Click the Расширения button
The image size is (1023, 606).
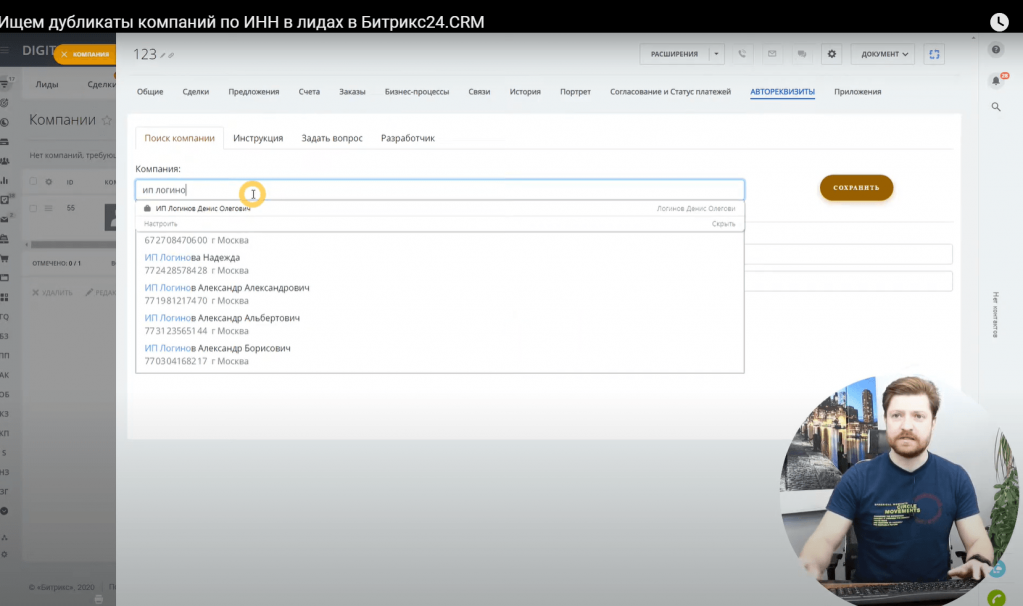674,54
